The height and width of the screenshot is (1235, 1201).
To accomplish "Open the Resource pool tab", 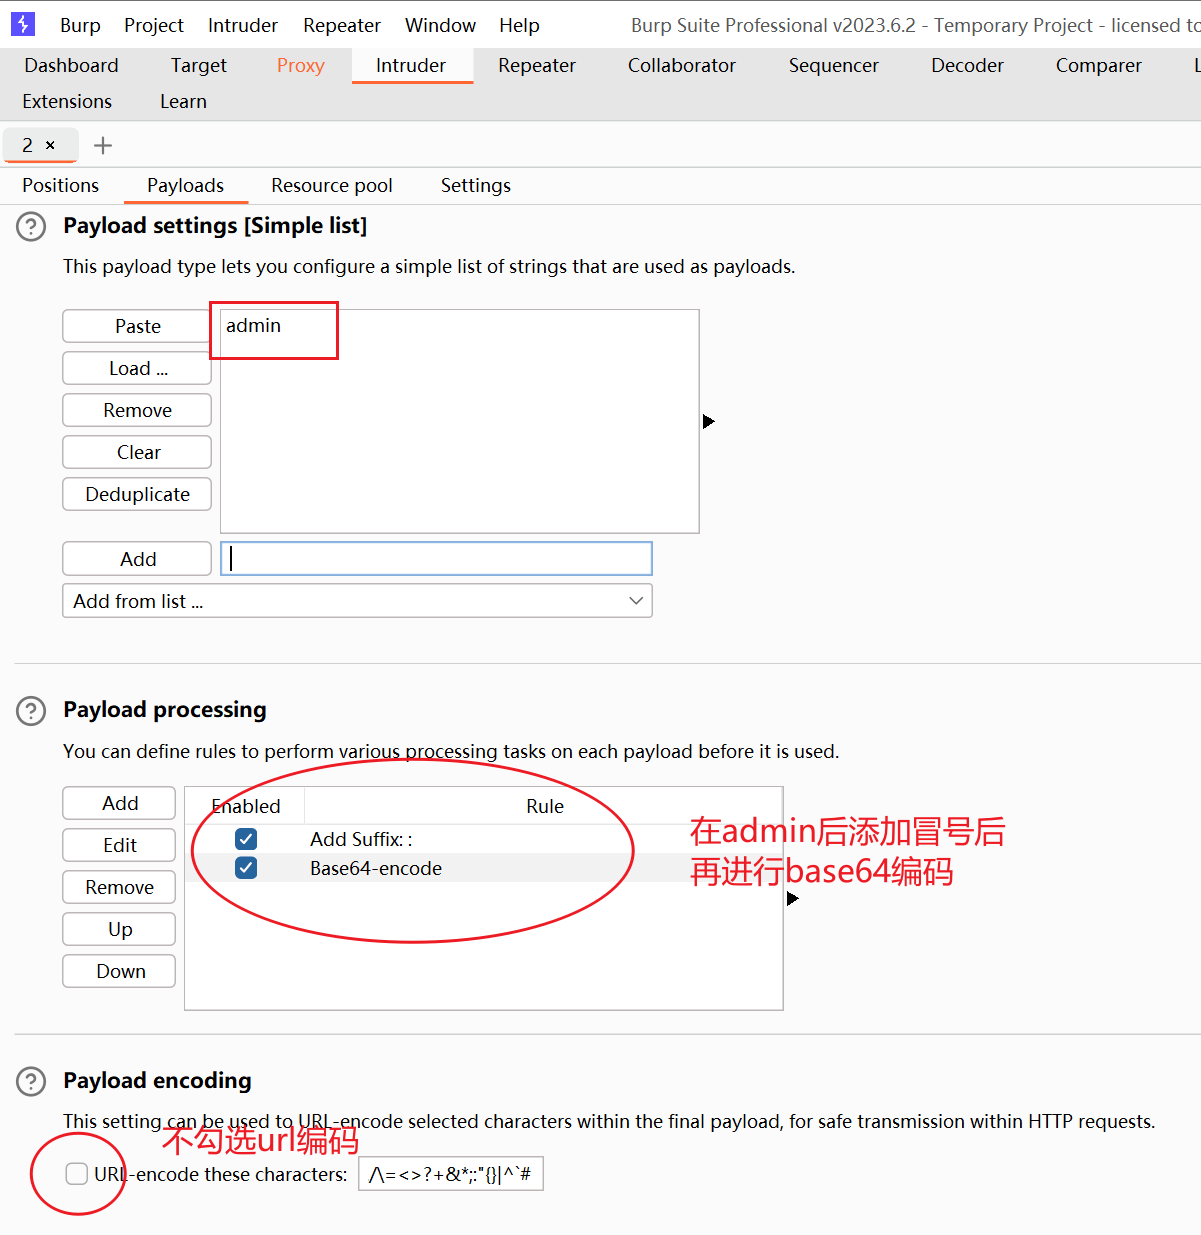I will pos(331,186).
